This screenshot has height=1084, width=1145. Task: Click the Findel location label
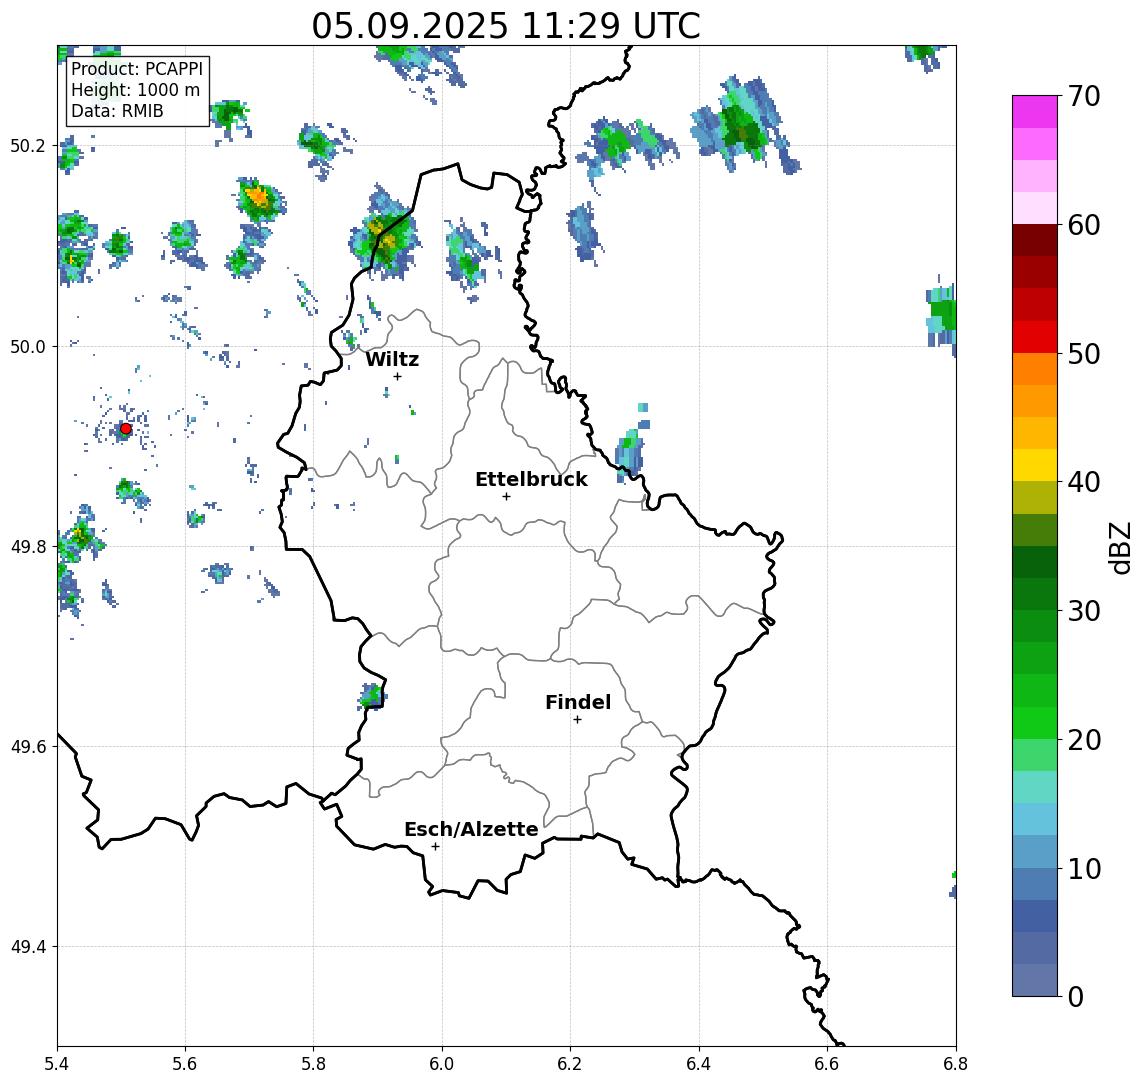point(578,702)
